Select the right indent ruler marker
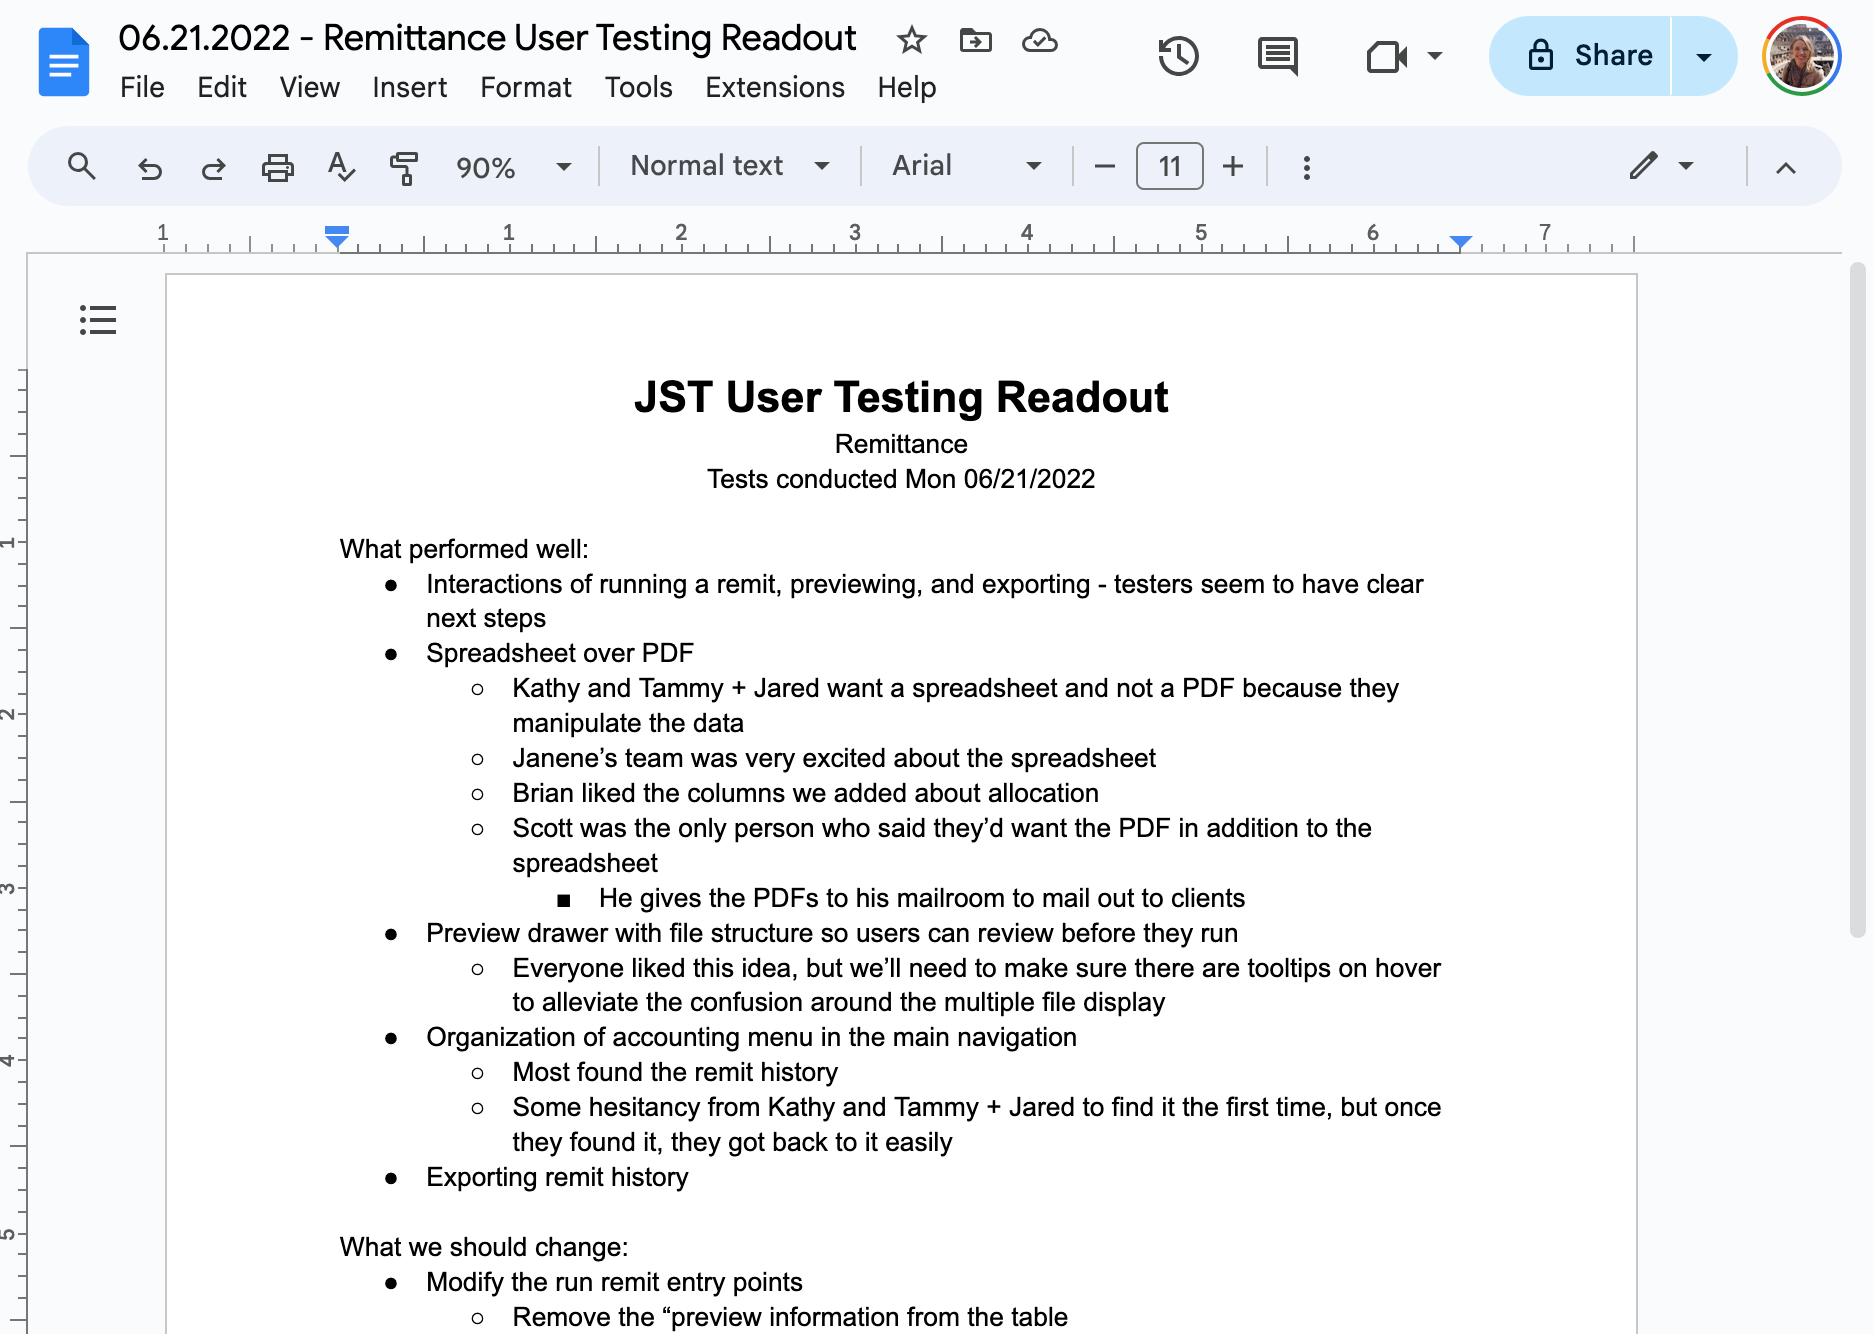 click(x=1461, y=242)
